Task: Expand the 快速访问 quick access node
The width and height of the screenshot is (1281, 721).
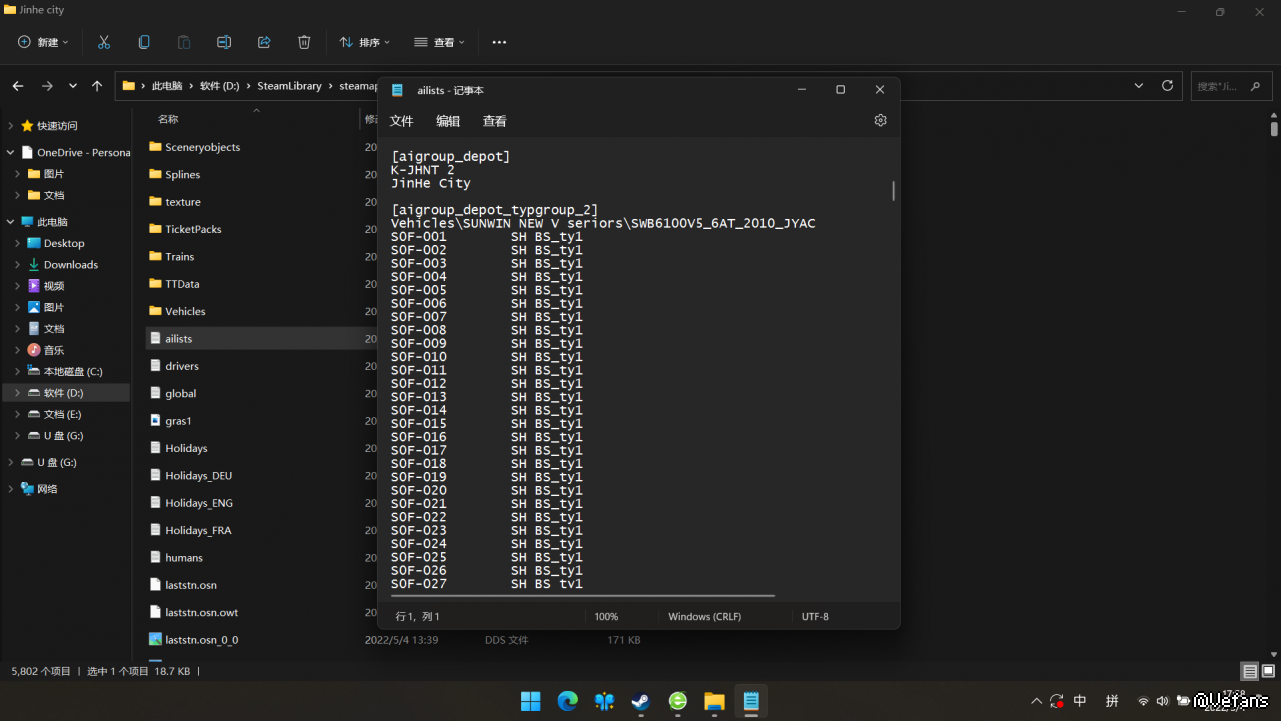Action: point(11,126)
